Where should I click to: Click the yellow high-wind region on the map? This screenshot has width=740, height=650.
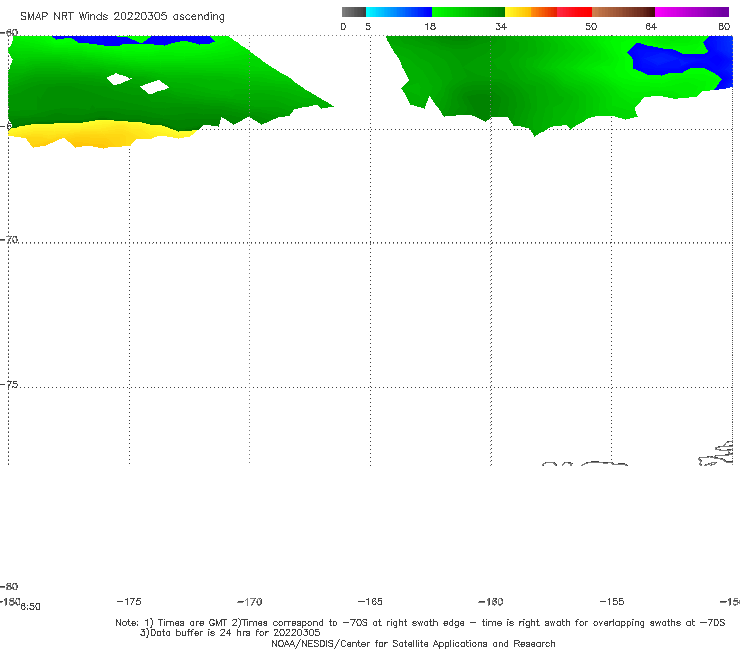[101, 135]
